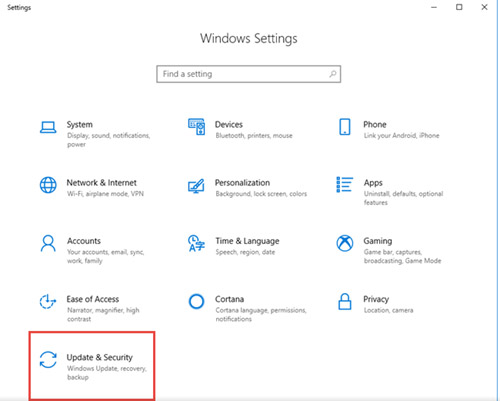Maximize the Settings window
Screen dimensions: 500x401
pyautogui.click(x=459, y=7)
